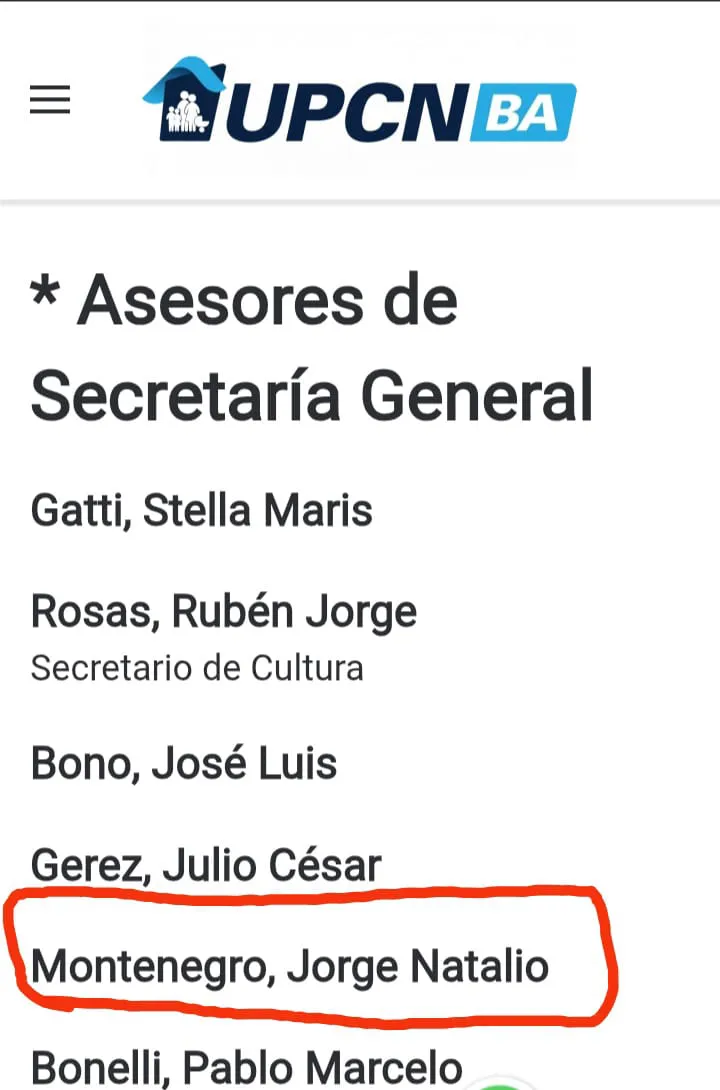Image resolution: width=720 pixels, height=1090 pixels.
Task: Open the hamburger navigation menu
Action: click(x=50, y=100)
